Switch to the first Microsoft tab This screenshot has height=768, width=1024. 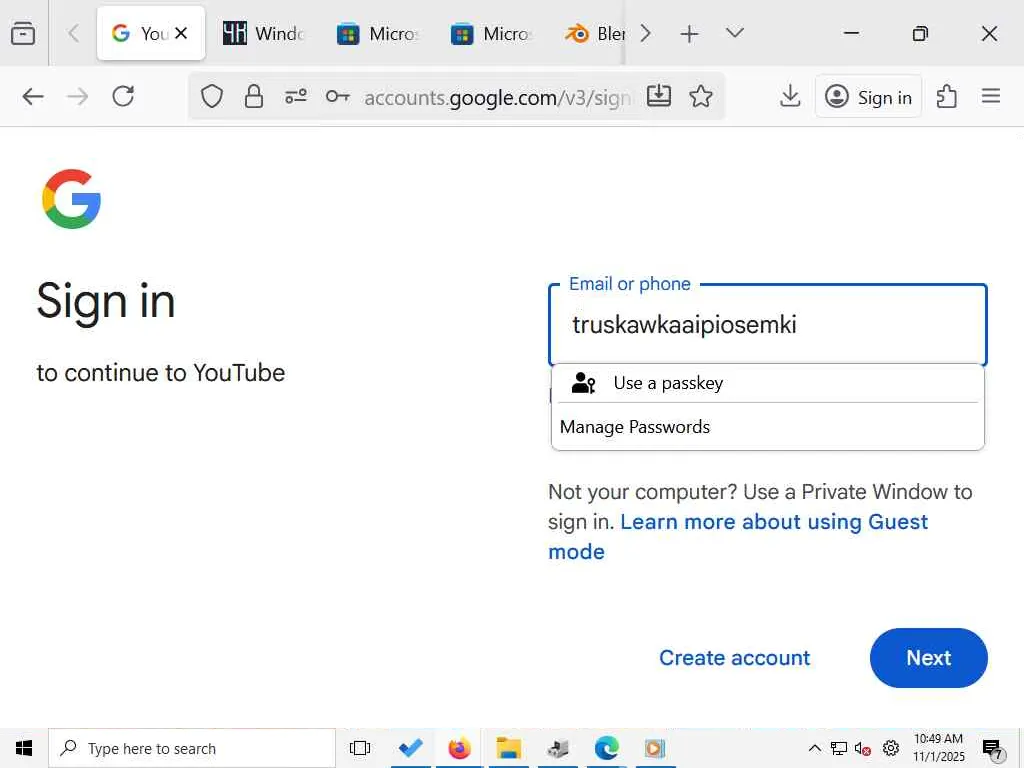377,33
